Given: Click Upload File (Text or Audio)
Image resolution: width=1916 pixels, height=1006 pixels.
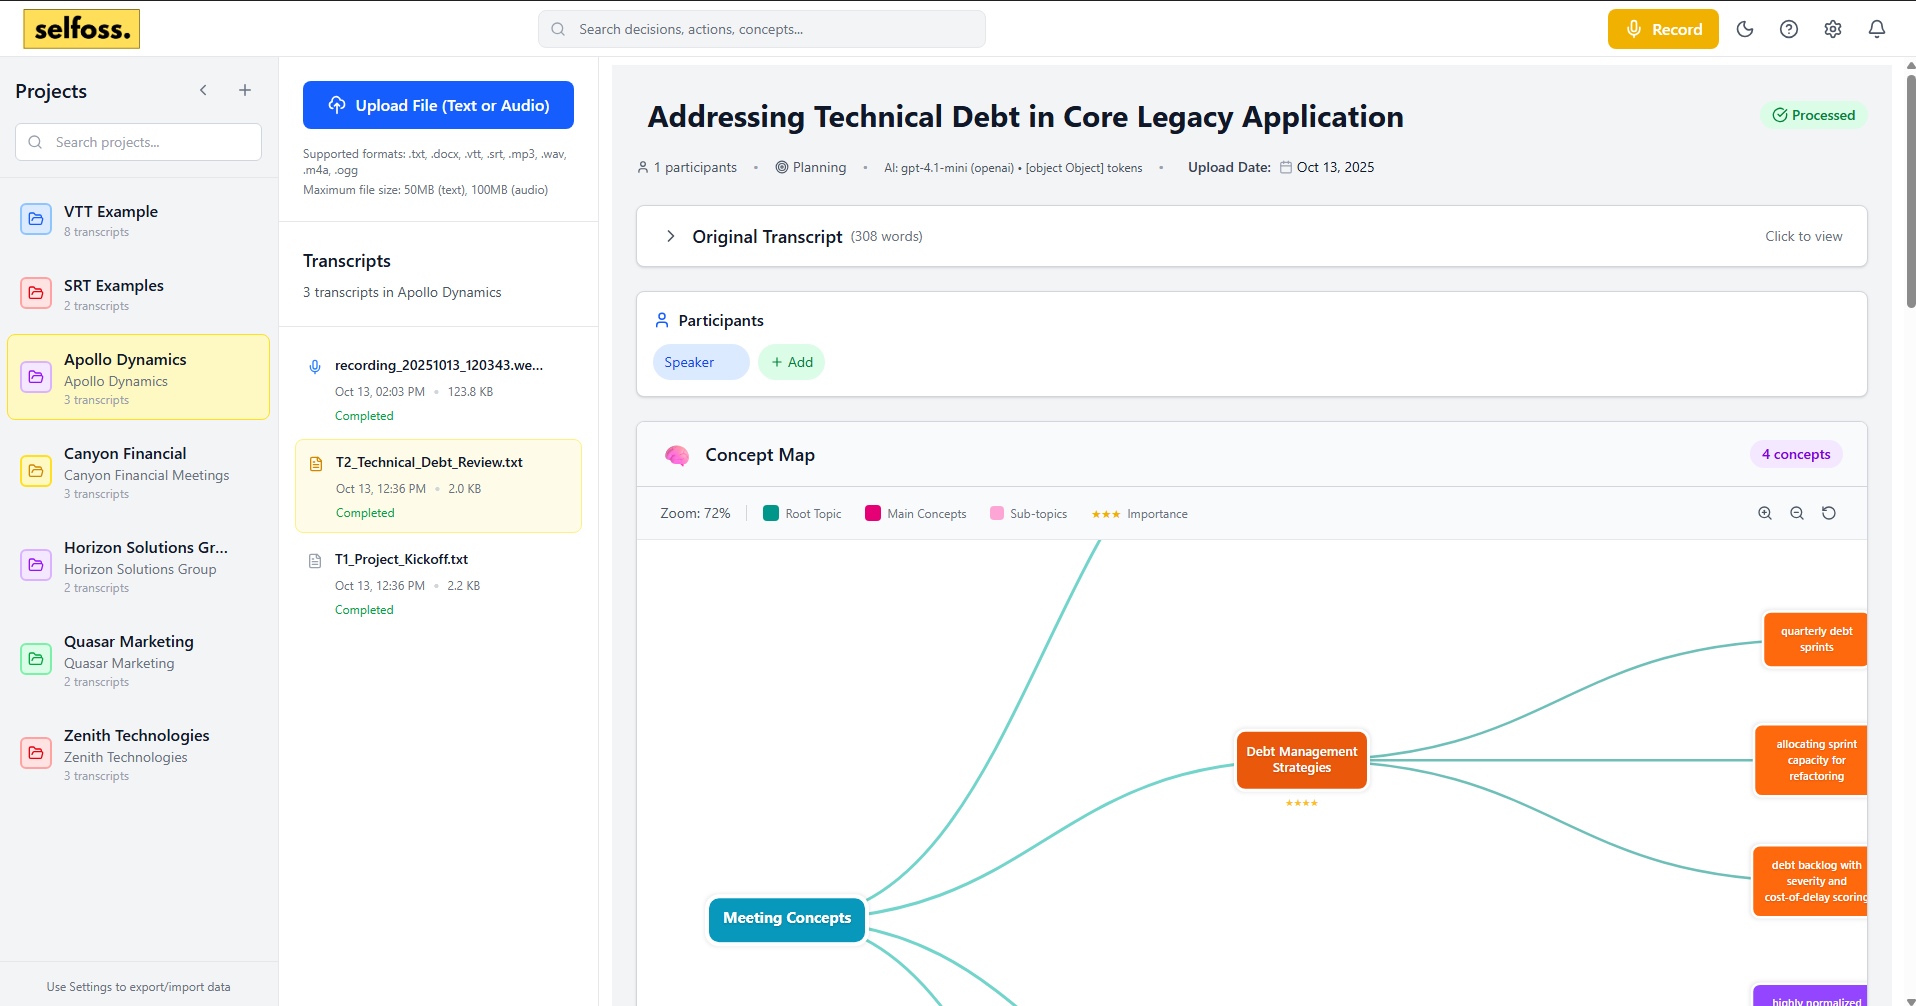Looking at the screenshot, I should [437, 105].
